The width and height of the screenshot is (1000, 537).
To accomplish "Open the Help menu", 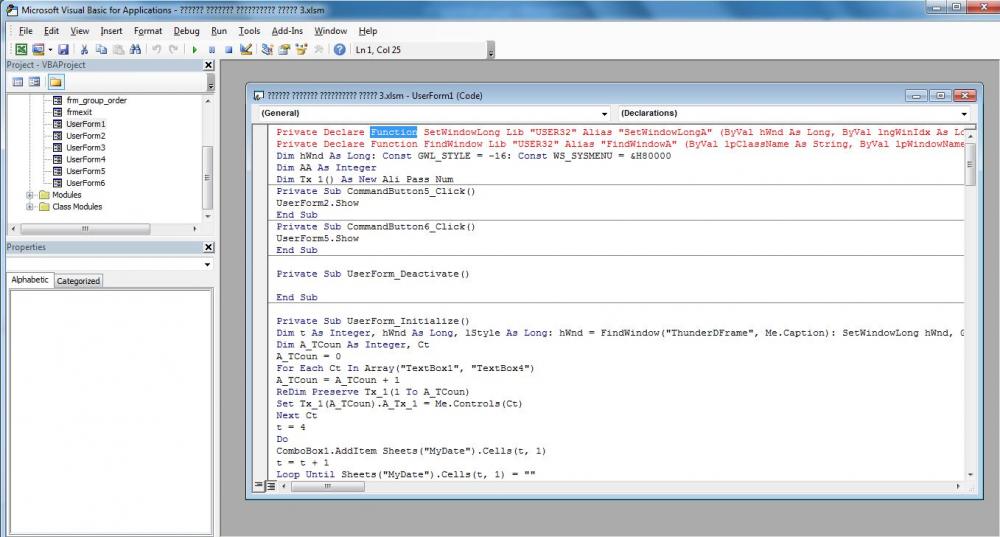I will [x=367, y=31].
